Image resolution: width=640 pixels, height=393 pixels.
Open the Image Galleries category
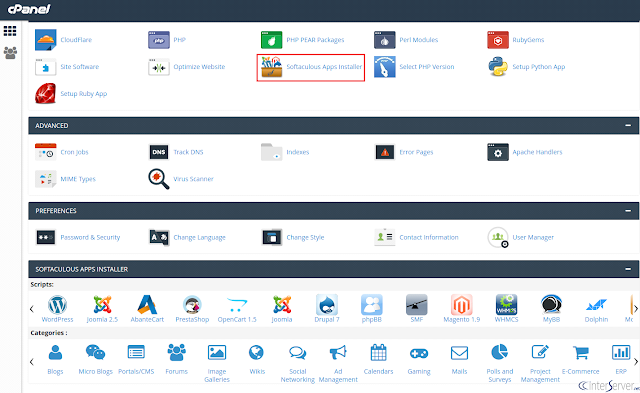coord(217,353)
